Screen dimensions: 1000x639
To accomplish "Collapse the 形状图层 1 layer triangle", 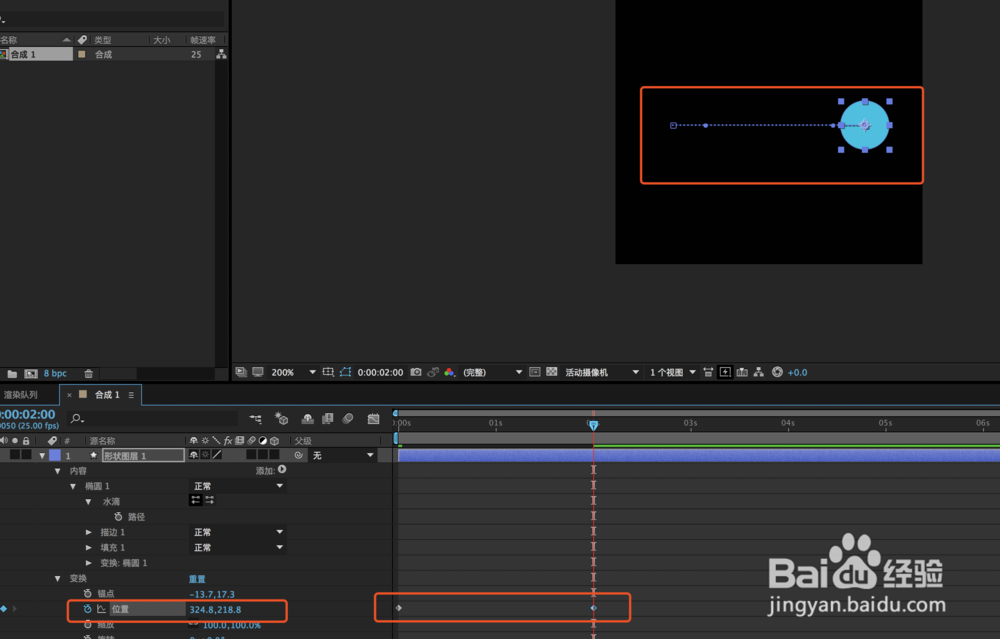I will 42,455.
